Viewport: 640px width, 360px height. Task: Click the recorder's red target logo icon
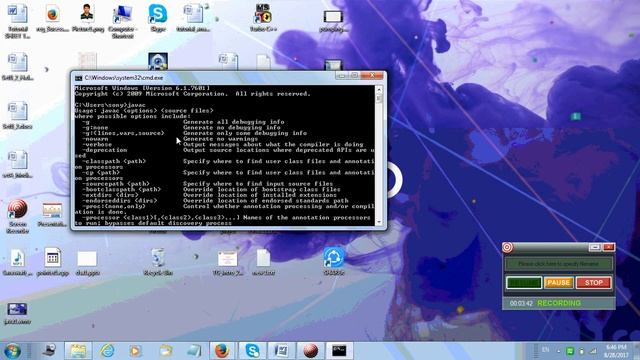point(507,247)
